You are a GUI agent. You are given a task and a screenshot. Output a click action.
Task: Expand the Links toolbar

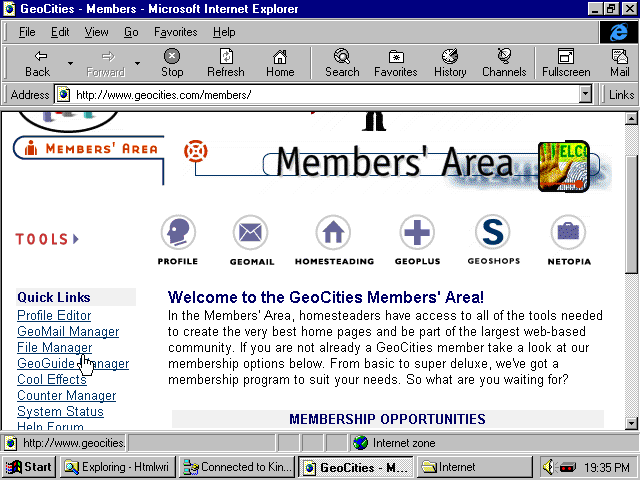pyautogui.click(x=621, y=95)
